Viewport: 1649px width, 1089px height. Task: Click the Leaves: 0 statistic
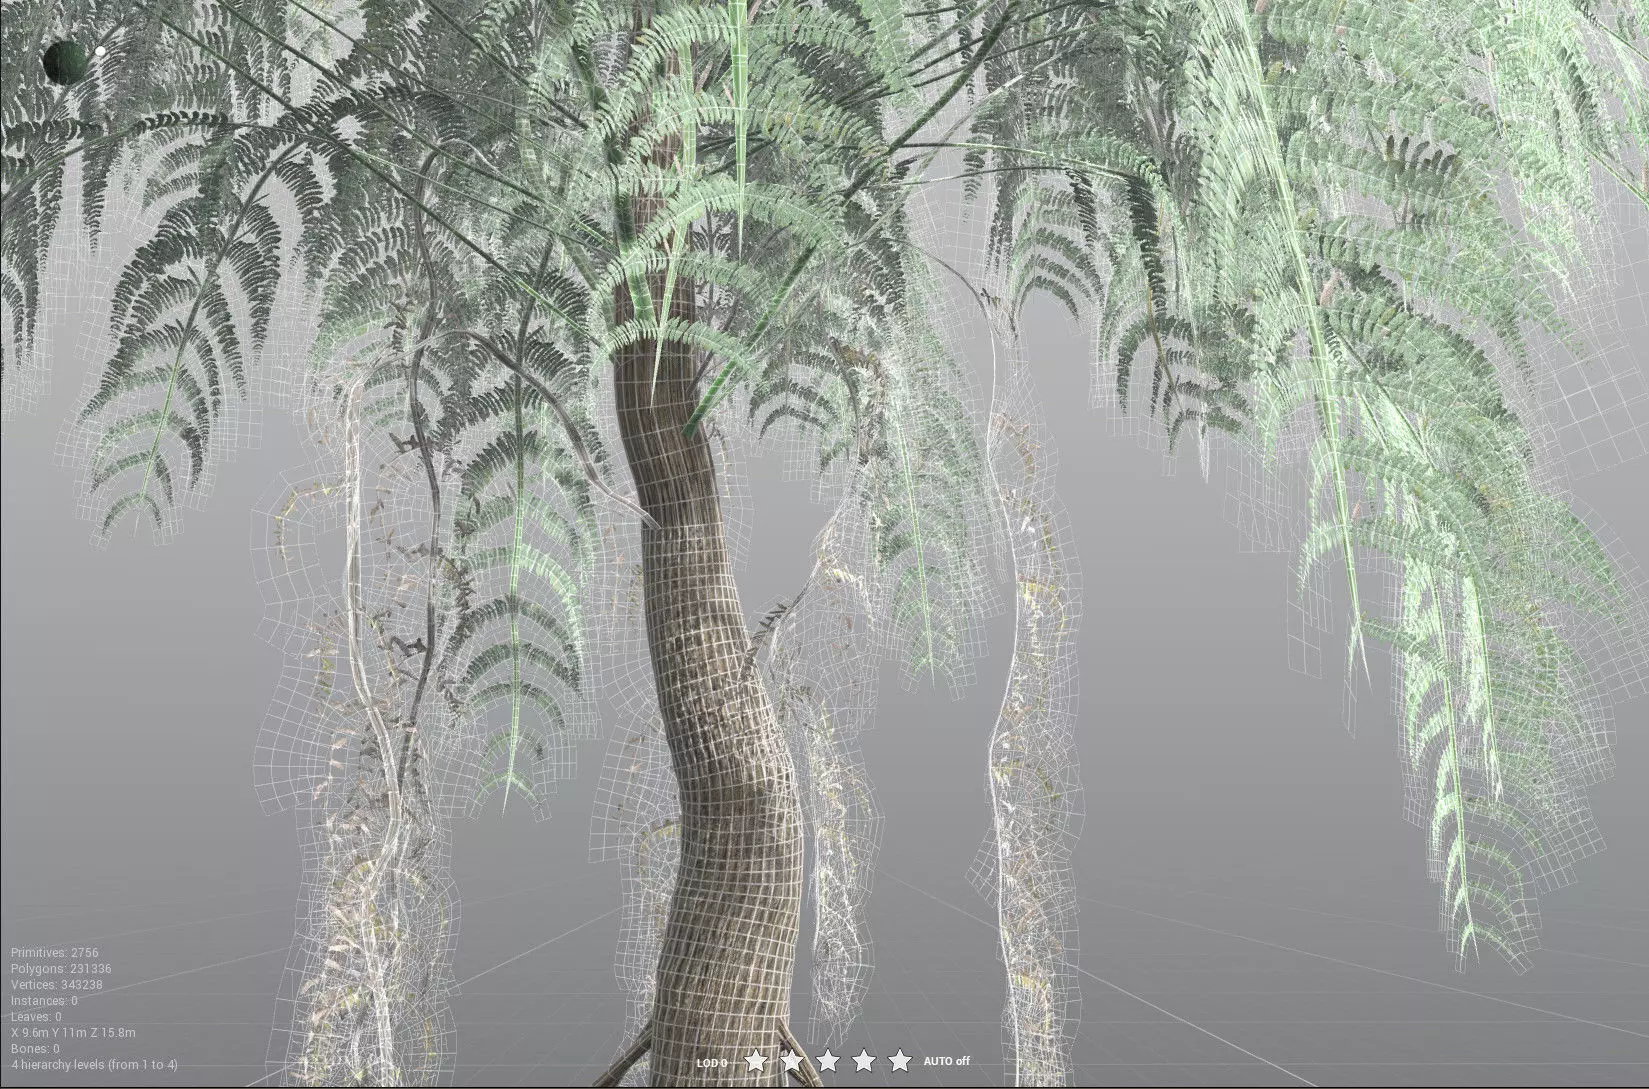(36, 1017)
